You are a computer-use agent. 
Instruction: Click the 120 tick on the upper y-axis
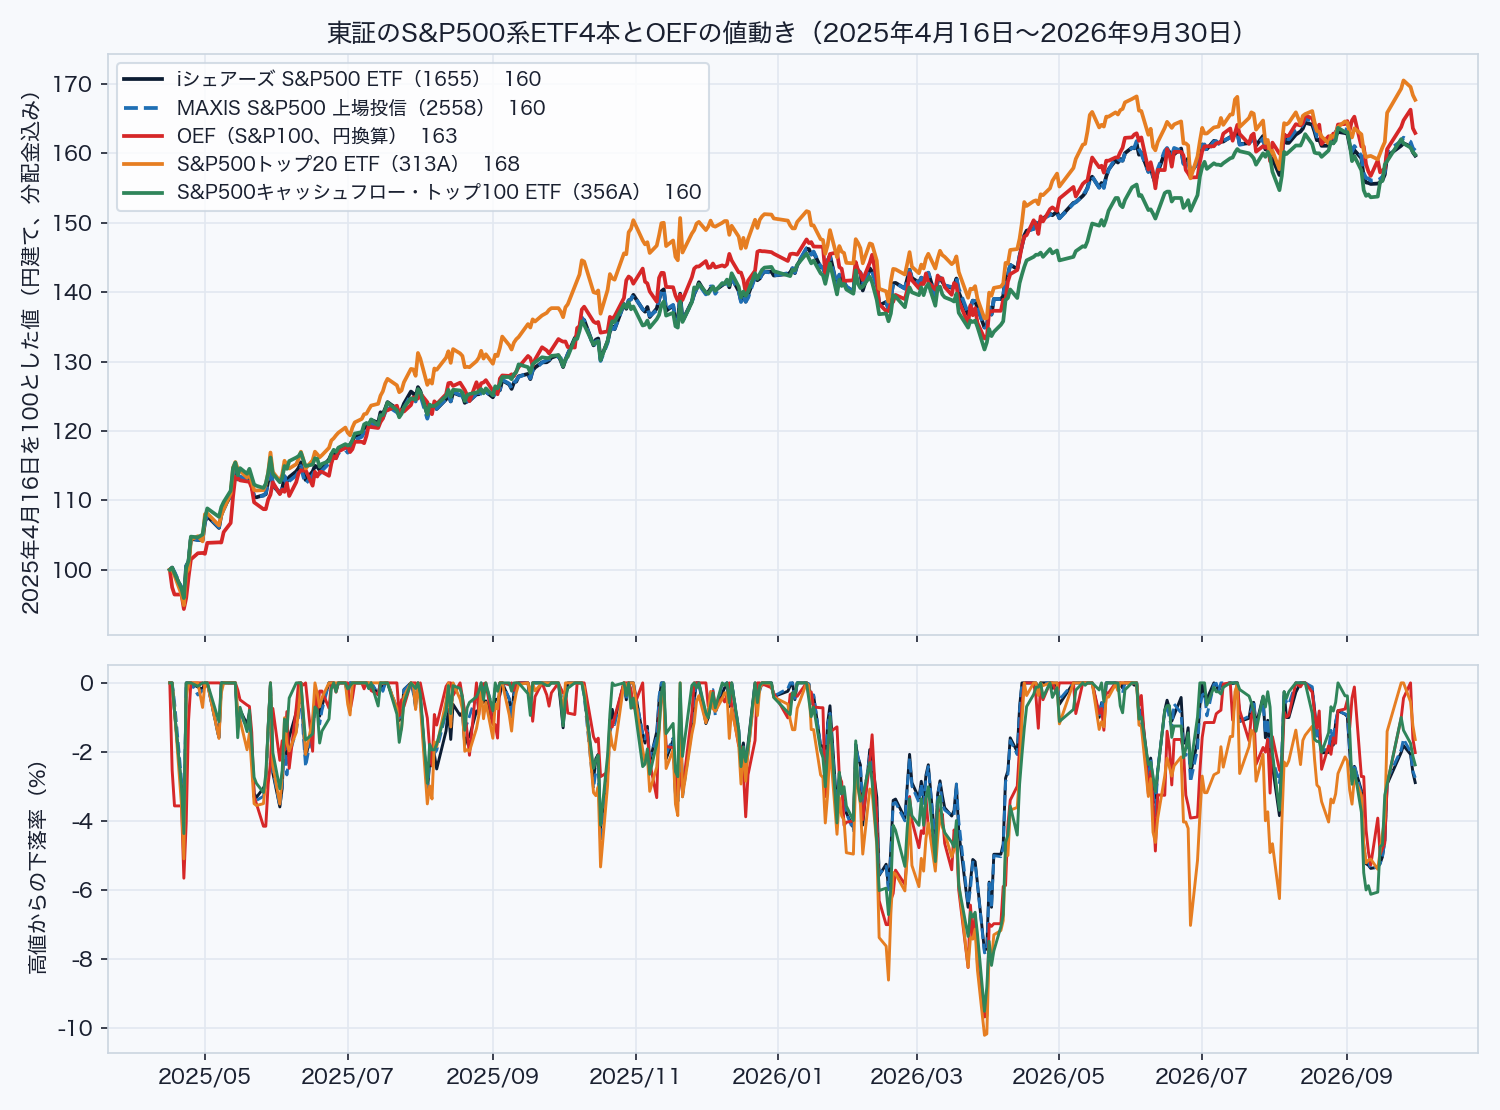[x=73, y=431]
